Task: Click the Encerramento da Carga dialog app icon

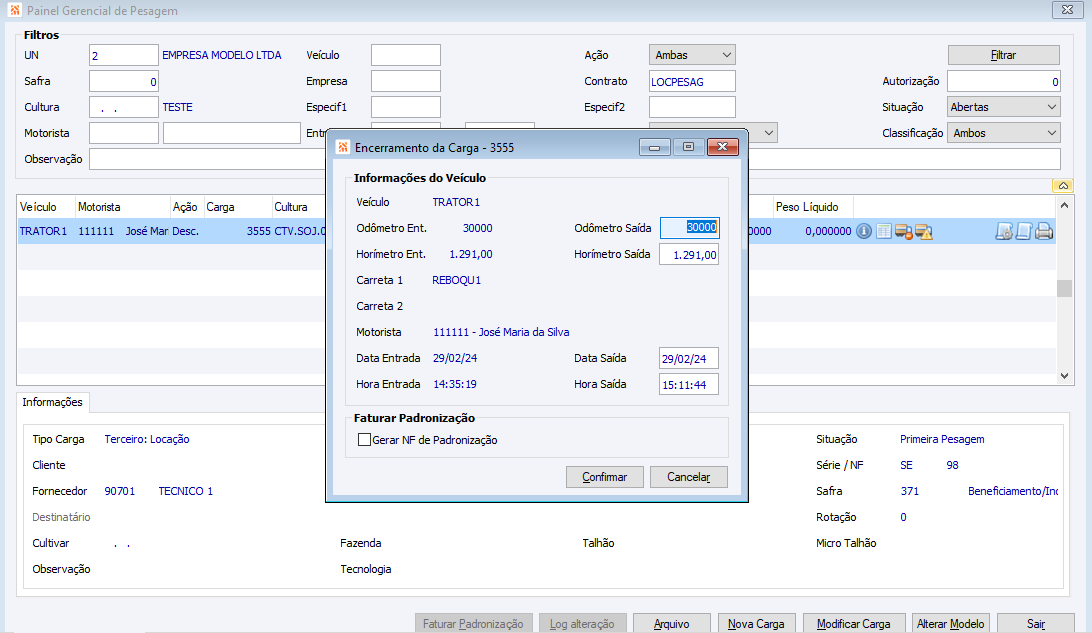Action: pos(343,147)
